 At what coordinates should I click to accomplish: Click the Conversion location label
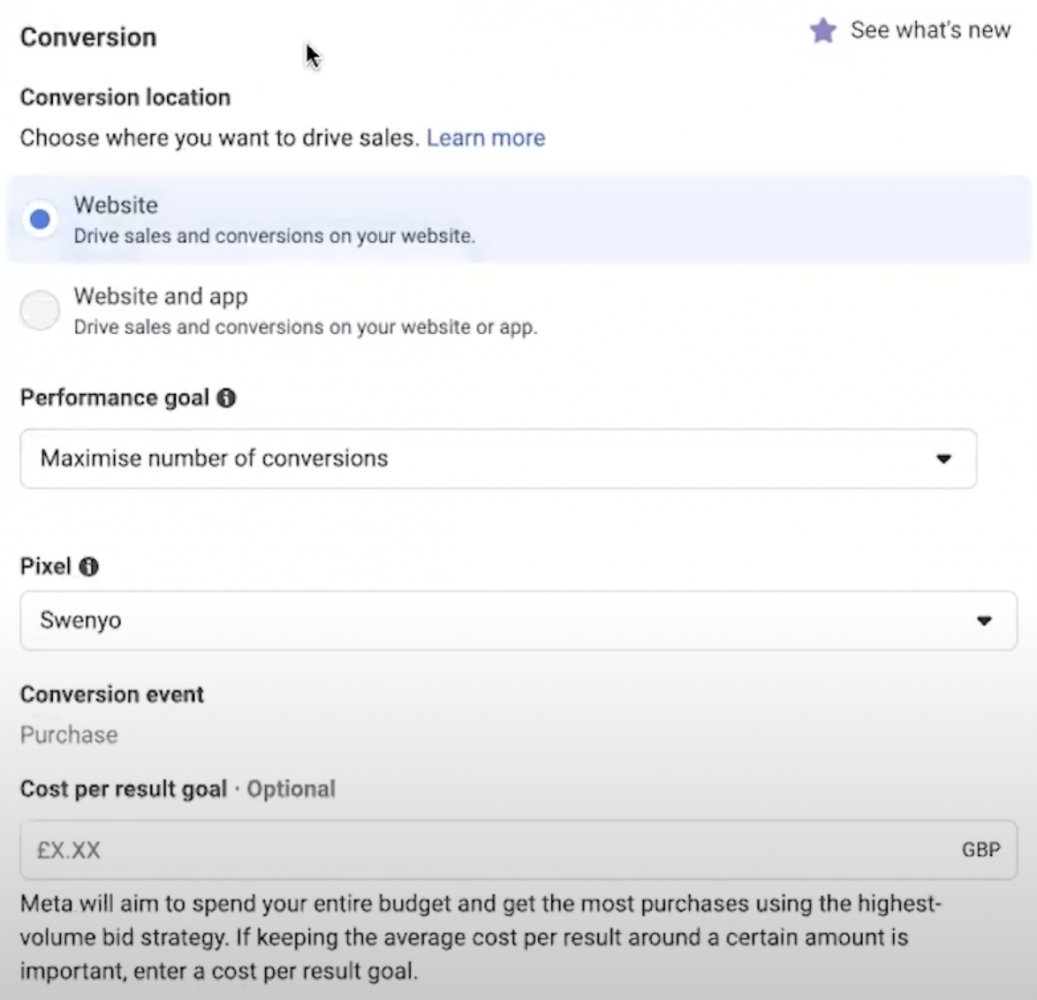[x=125, y=97]
